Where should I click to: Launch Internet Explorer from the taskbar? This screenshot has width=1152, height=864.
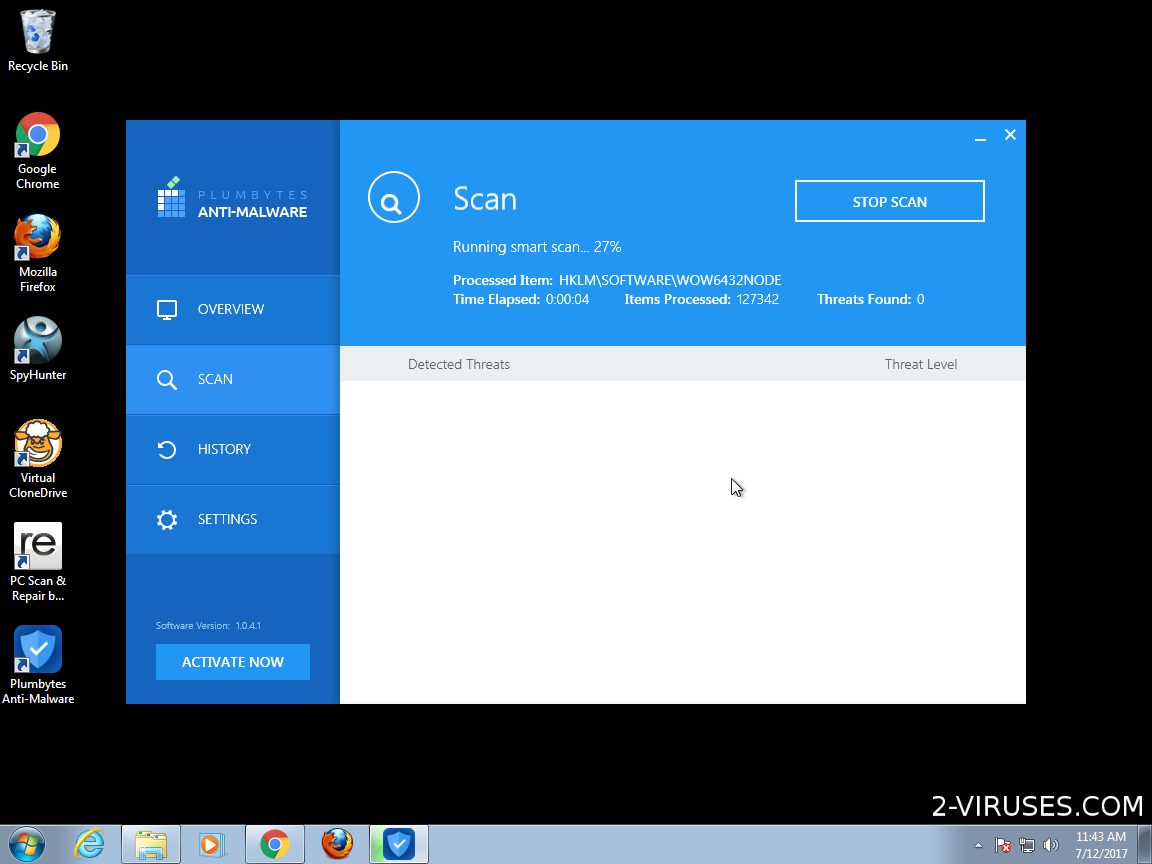(89, 844)
